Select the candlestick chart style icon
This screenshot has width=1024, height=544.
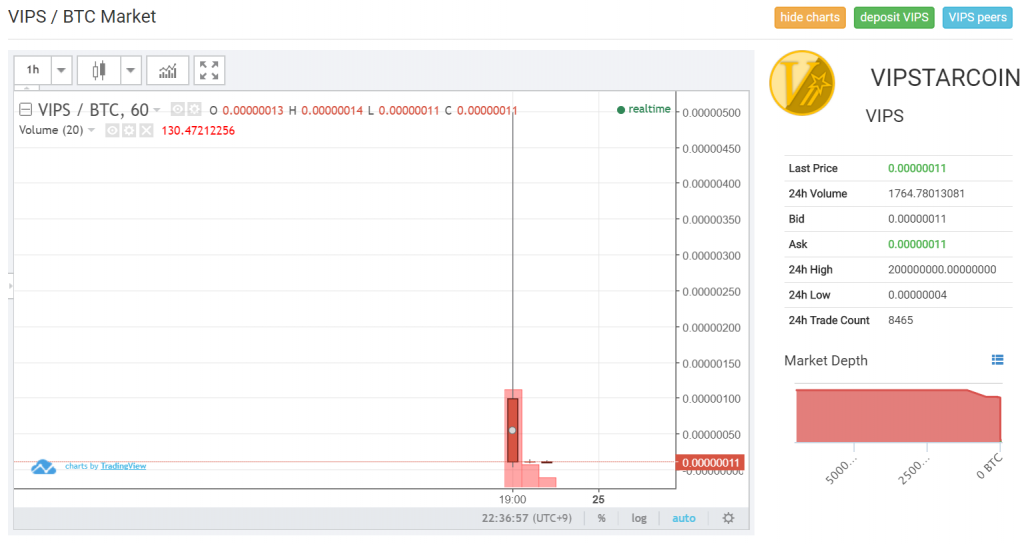(99, 70)
